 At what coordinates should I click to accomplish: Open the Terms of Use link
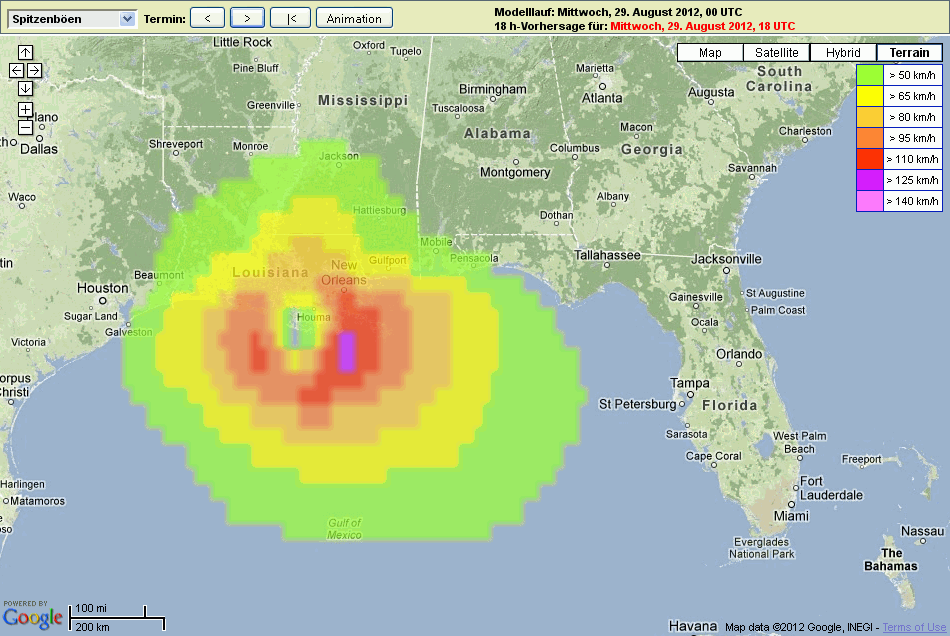coord(913,627)
